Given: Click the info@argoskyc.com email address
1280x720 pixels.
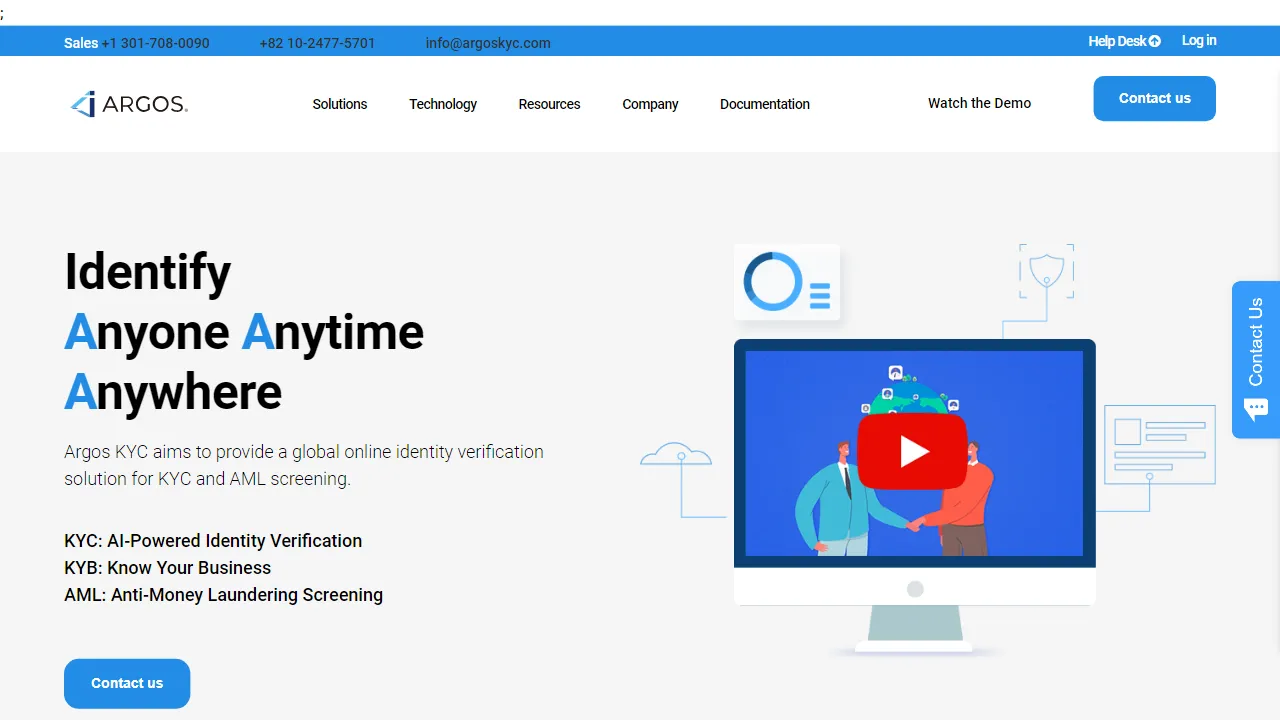Looking at the screenshot, I should (488, 43).
